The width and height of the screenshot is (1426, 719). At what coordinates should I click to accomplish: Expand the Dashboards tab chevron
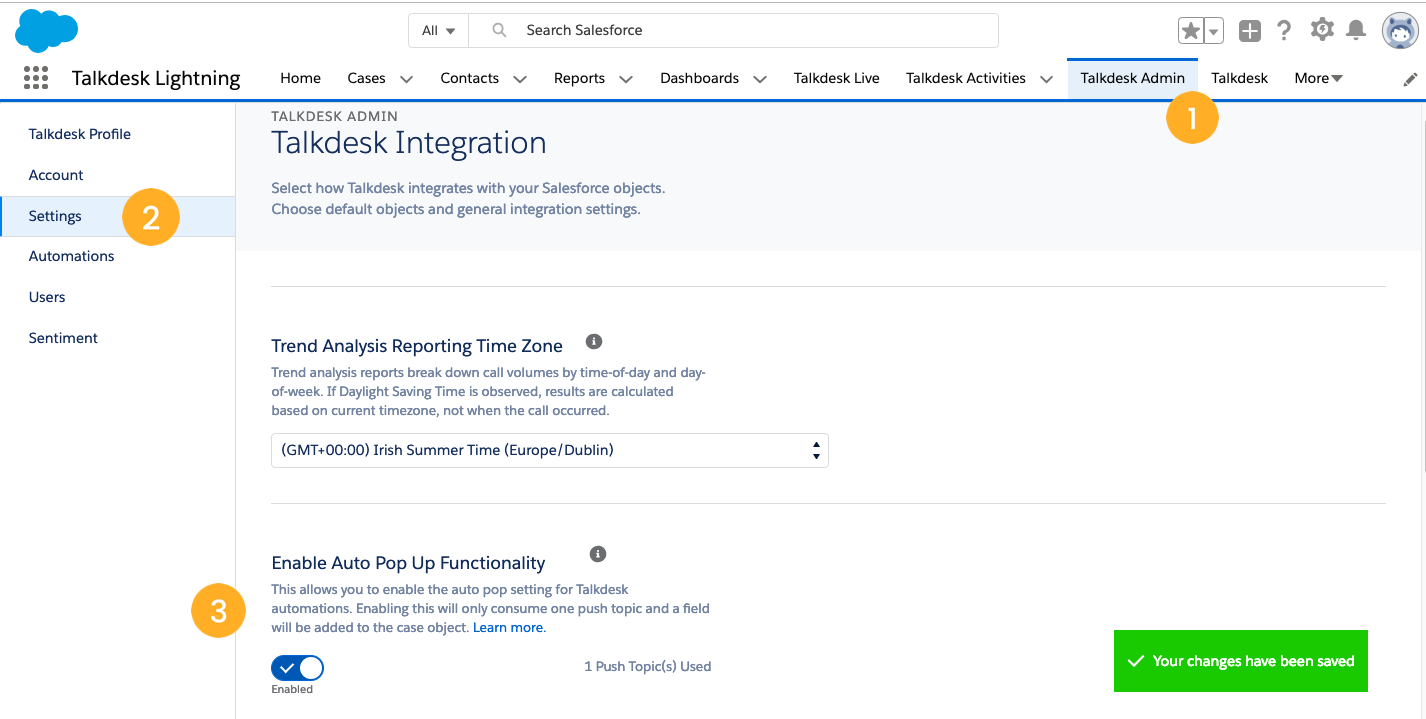[x=760, y=79]
